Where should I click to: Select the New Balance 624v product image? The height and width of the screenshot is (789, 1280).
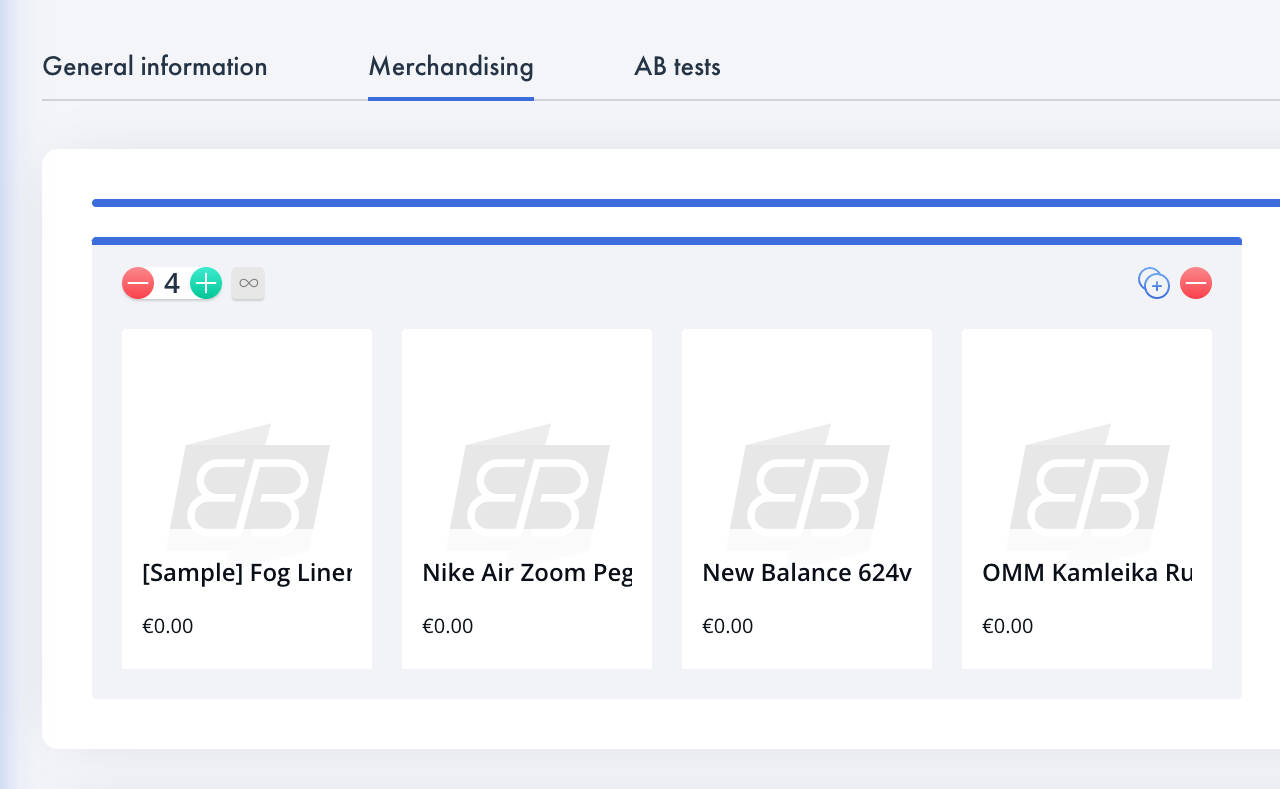point(807,490)
